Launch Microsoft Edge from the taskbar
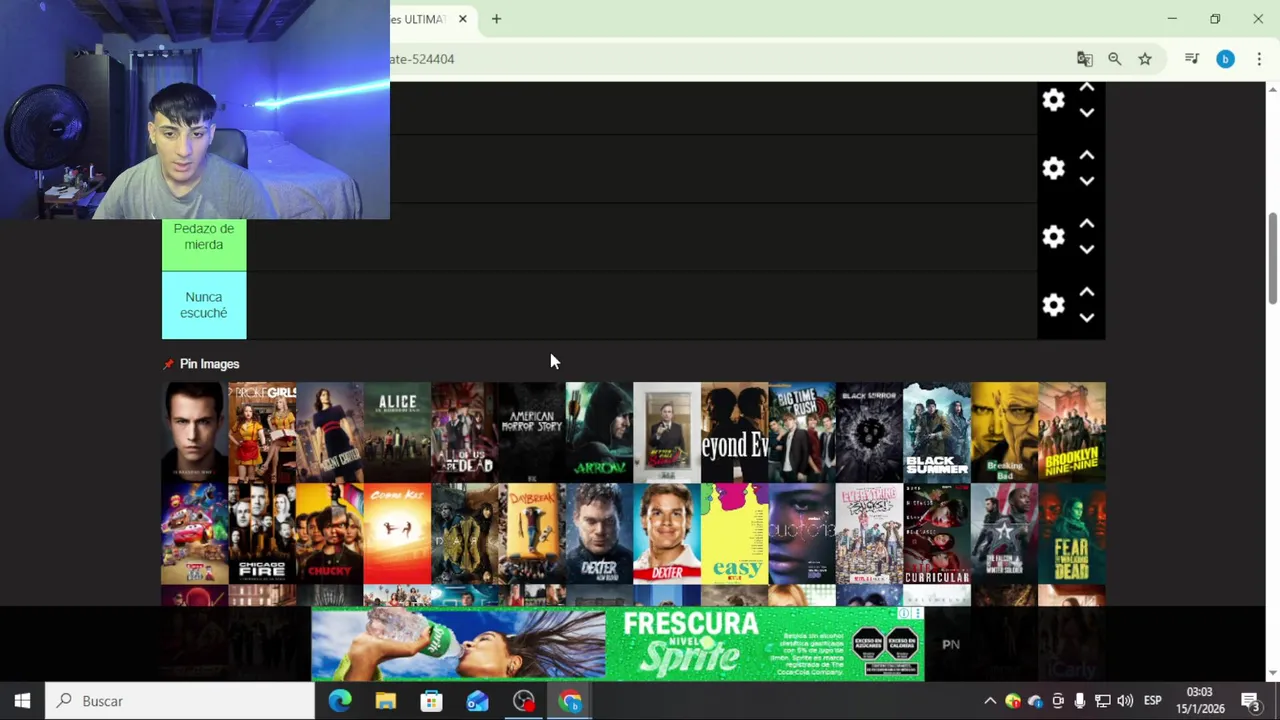 tap(340, 701)
